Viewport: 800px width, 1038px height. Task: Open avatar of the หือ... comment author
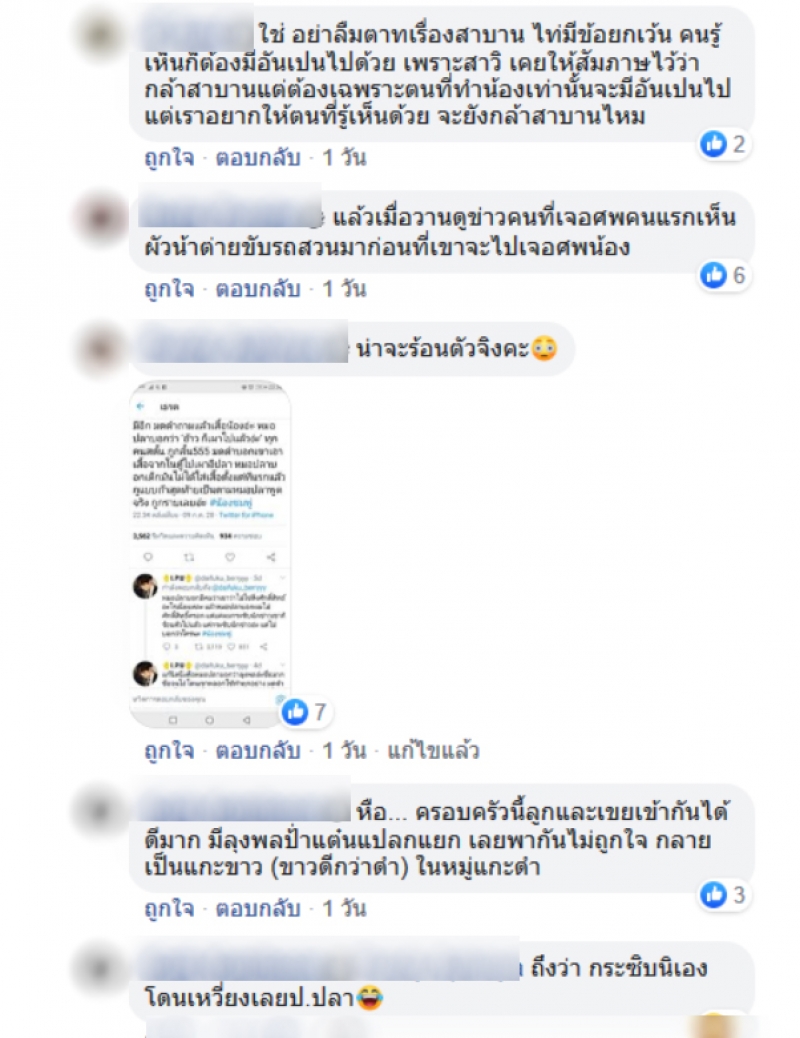coord(100,810)
